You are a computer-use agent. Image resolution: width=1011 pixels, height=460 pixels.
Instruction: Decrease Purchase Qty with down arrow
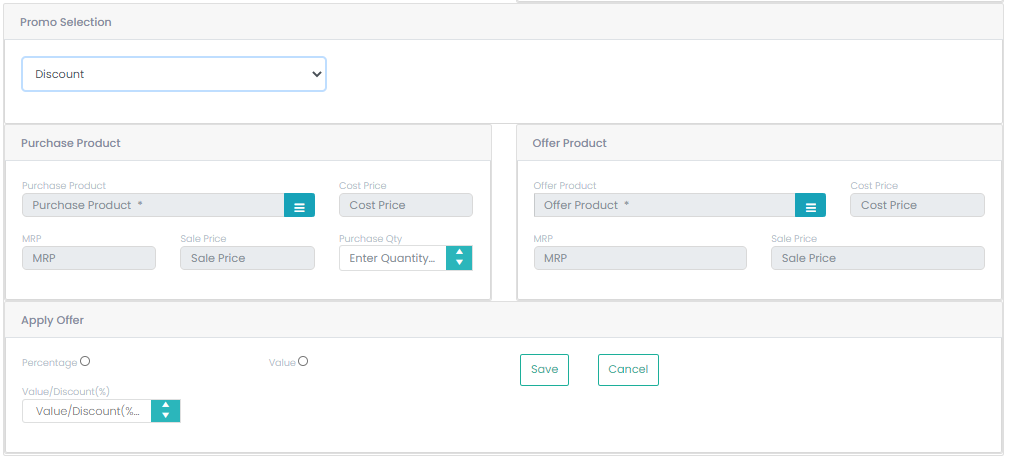click(459, 263)
